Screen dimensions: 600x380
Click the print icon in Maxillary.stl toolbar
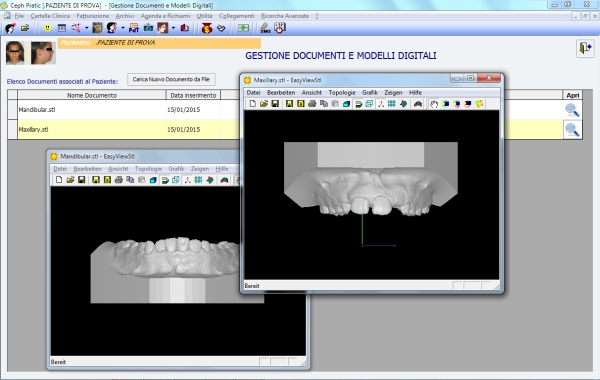pyautogui.click(x=312, y=104)
